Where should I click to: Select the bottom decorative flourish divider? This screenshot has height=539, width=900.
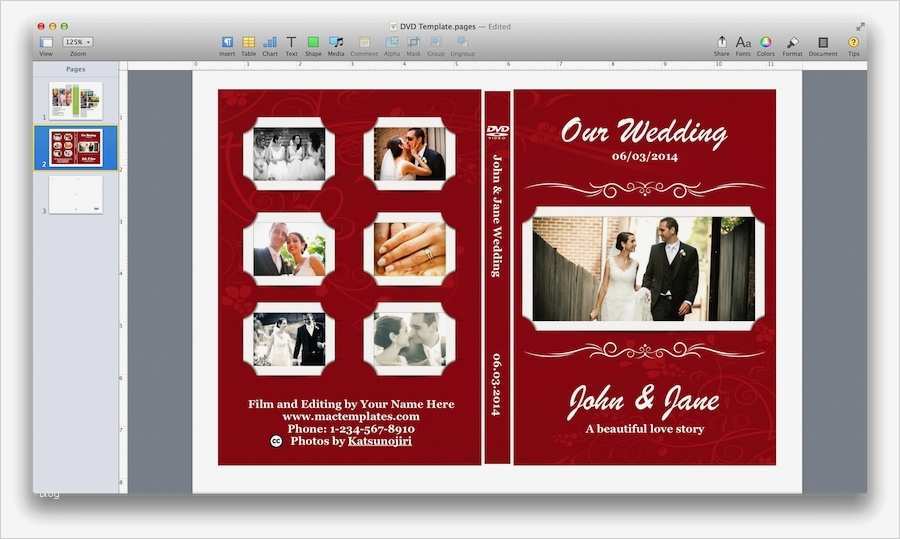coord(644,350)
